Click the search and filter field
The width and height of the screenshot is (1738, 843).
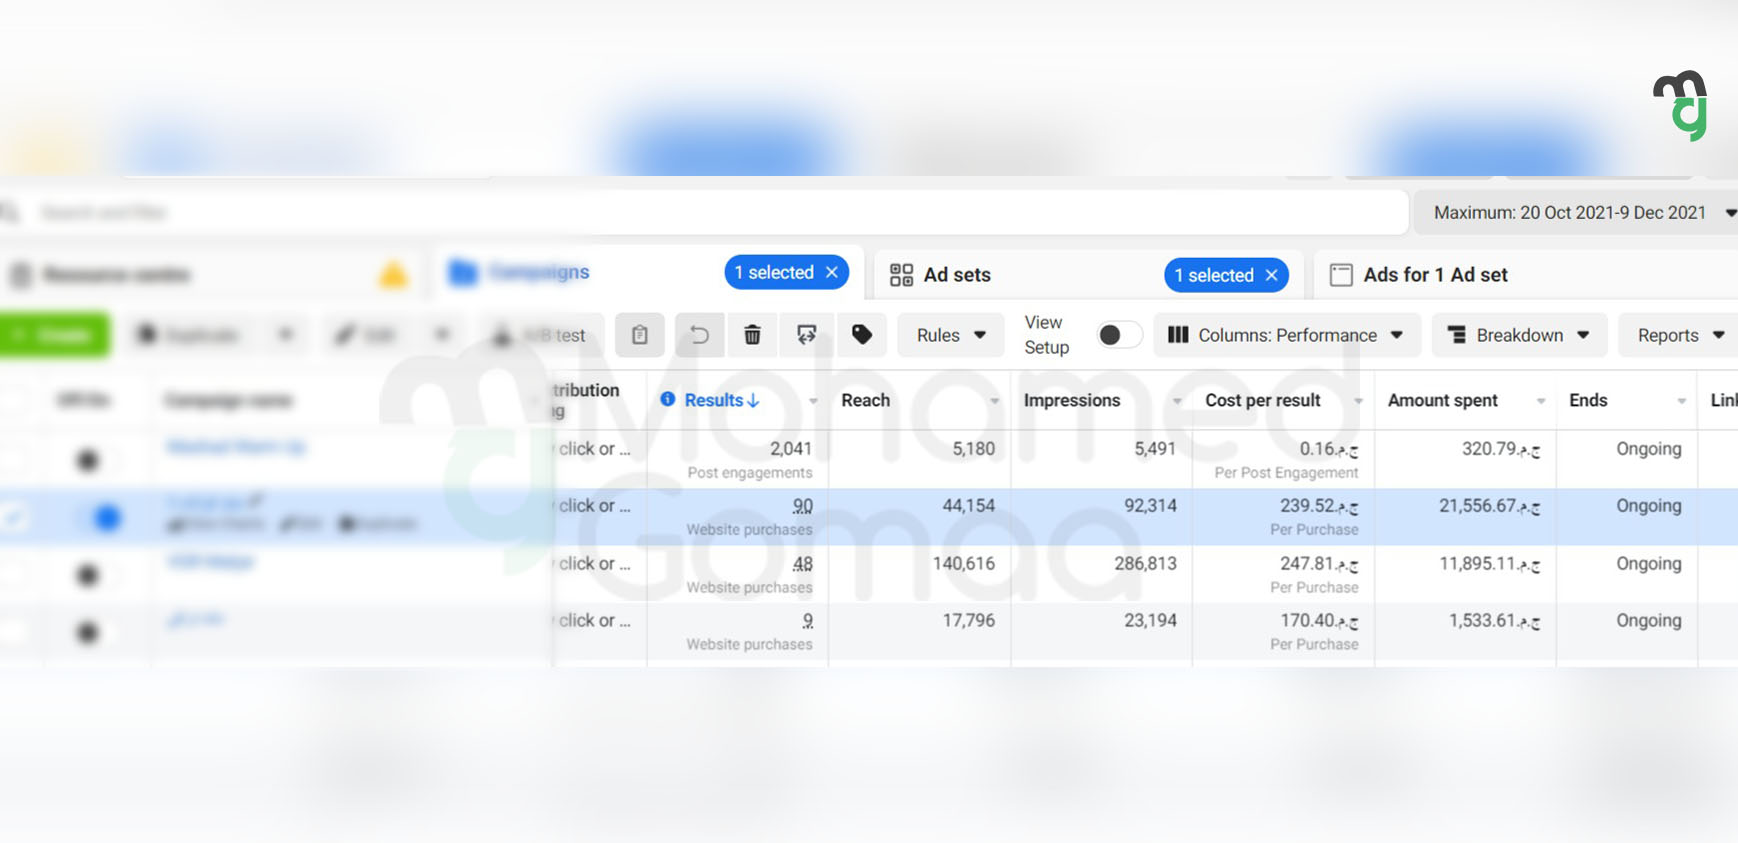coord(704,212)
